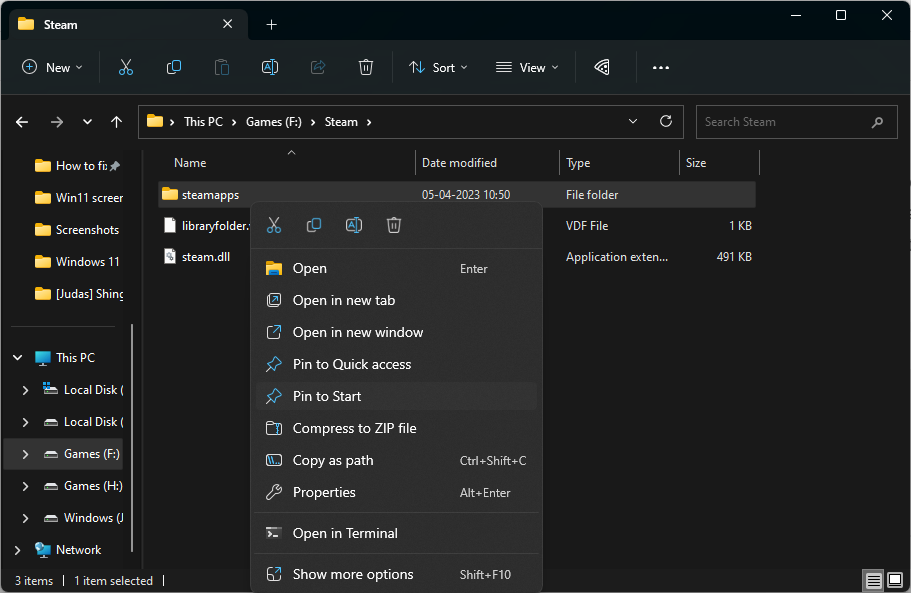This screenshot has height=593, width=911.
Task: Select the Rename icon in the toolbar
Action: click(x=269, y=67)
